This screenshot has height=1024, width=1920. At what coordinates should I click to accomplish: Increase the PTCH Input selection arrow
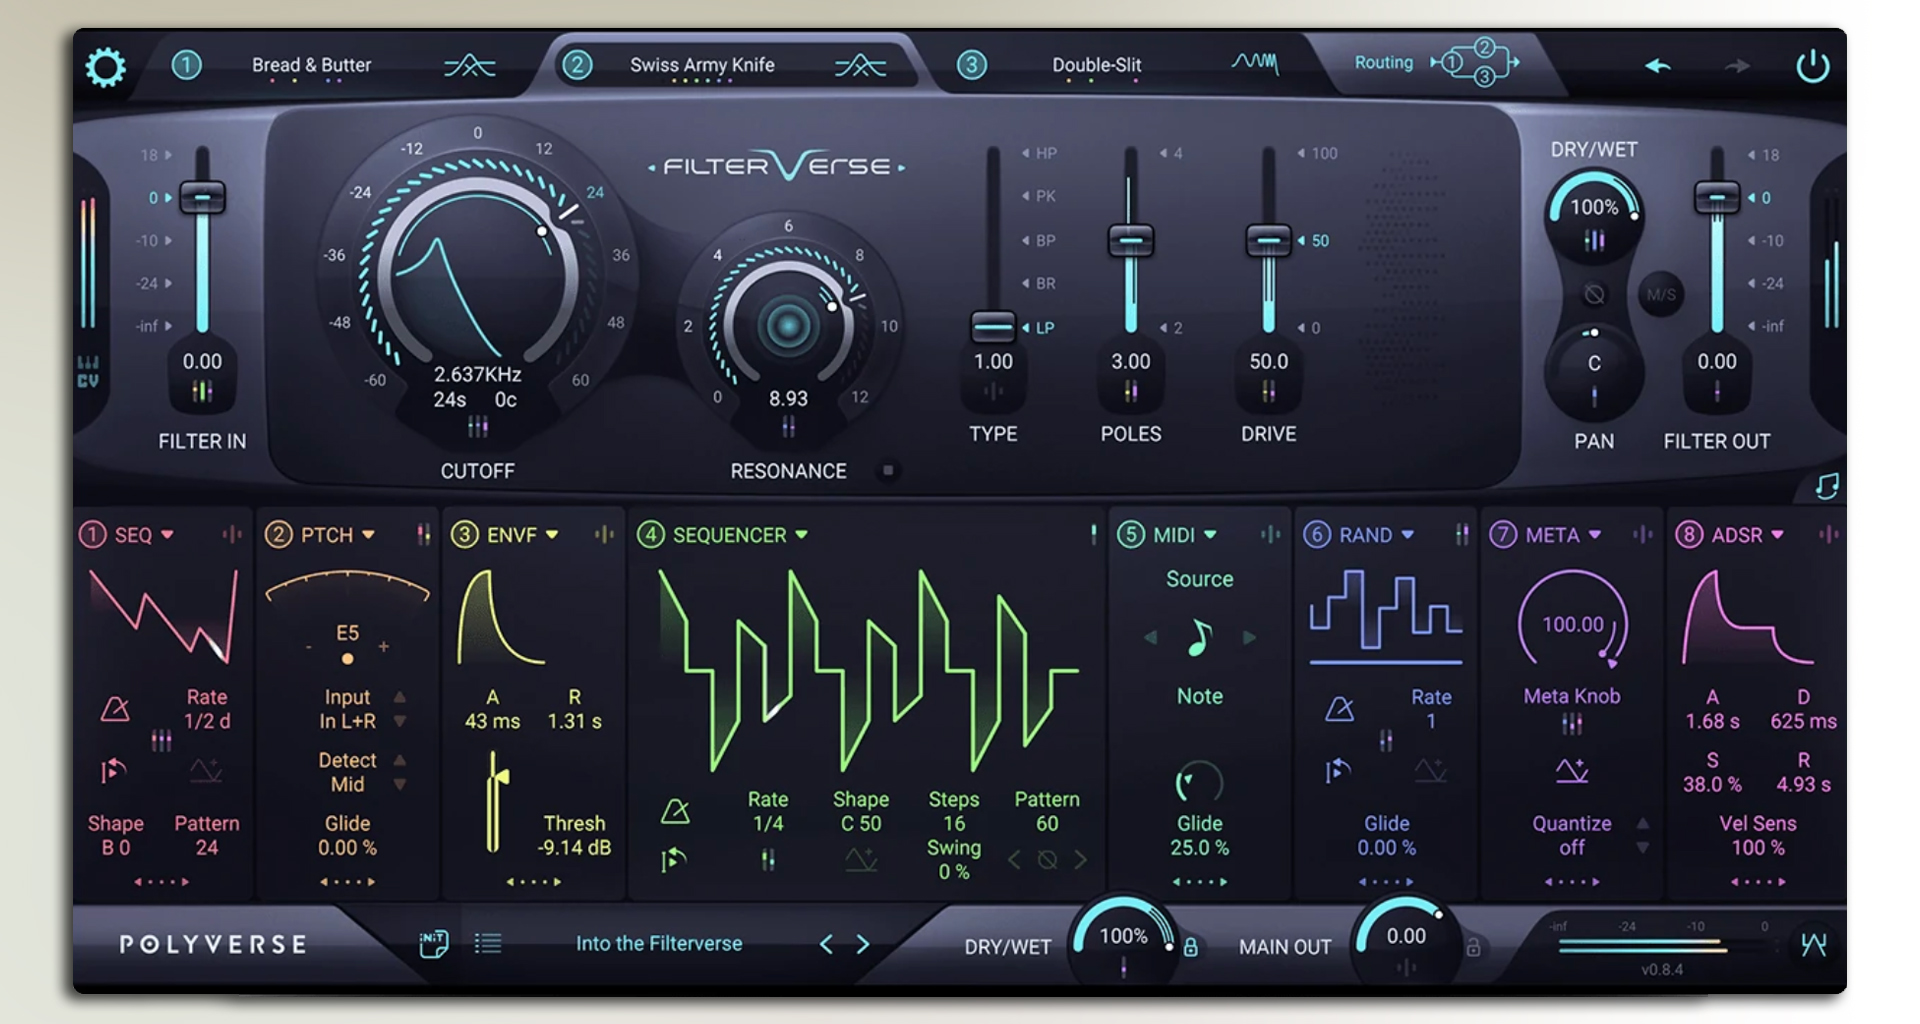pyautogui.click(x=400, y=697)
